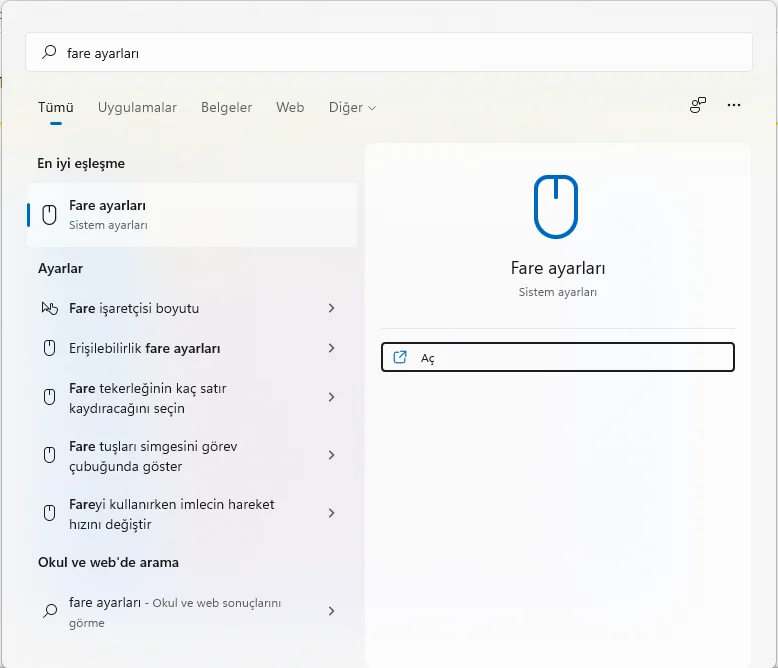Expand chevron for Erişilebilirlik fare ayarları

click(x=331, y=348)
